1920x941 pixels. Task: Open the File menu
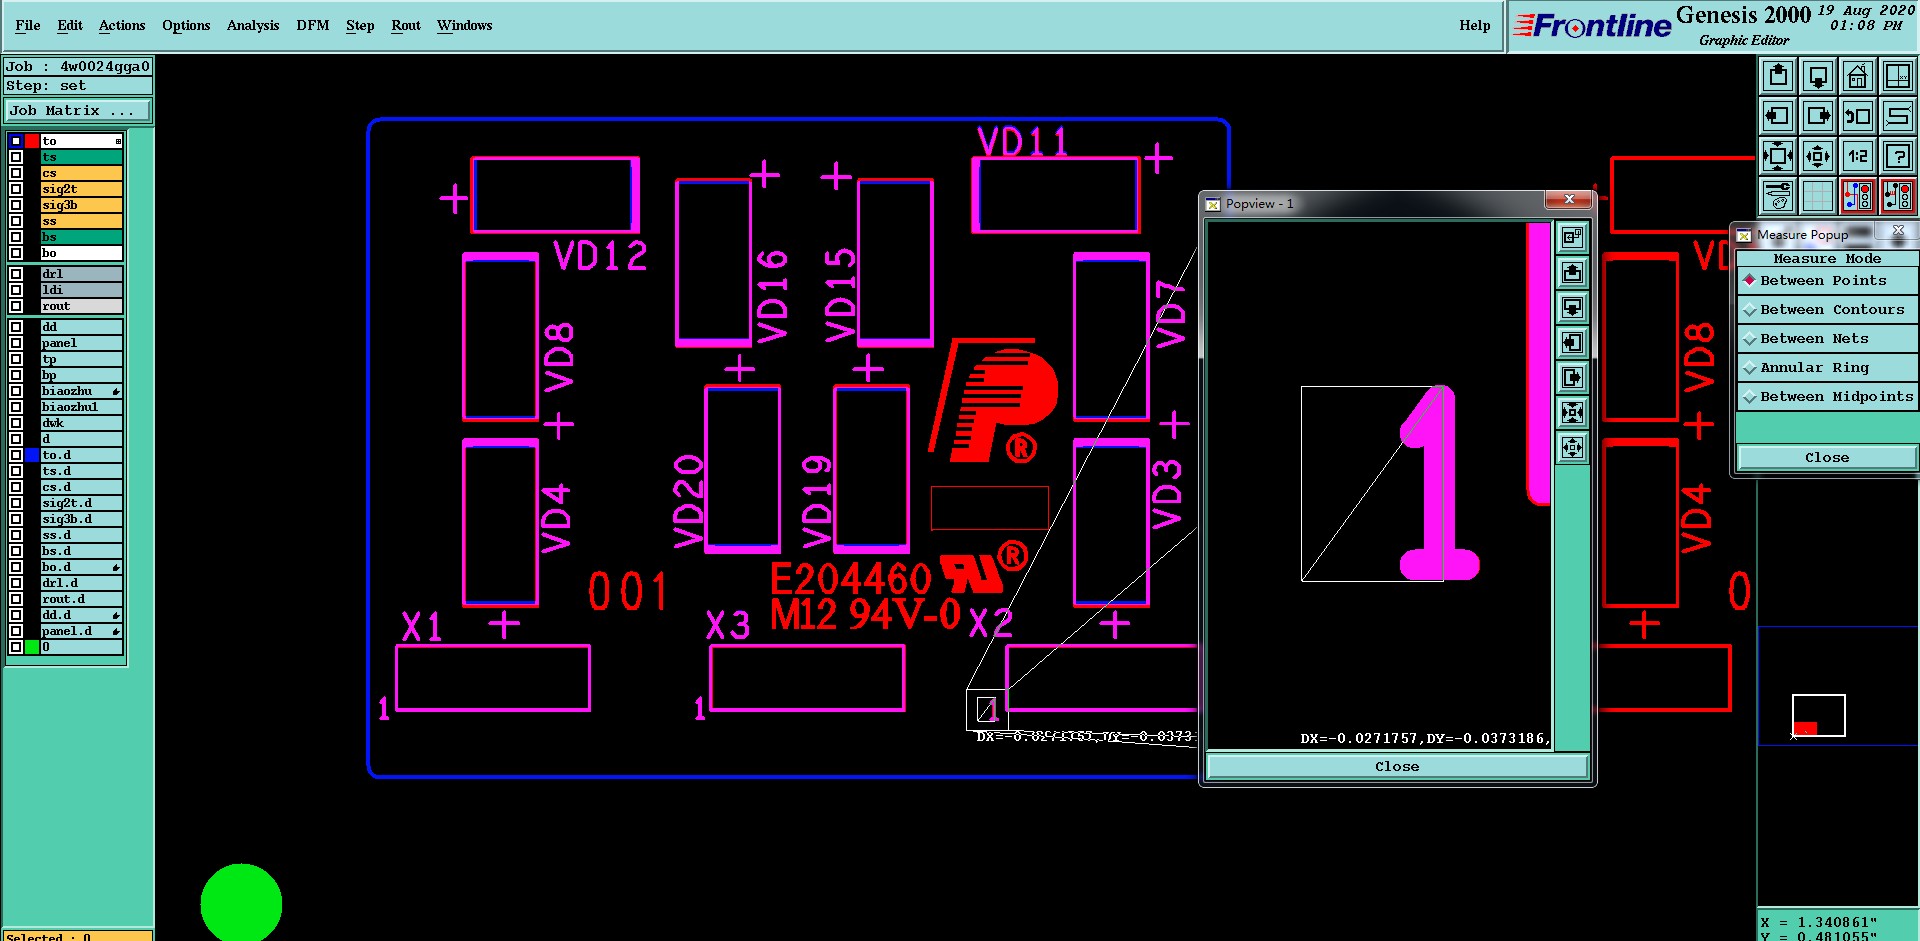[x=28, y=25]
